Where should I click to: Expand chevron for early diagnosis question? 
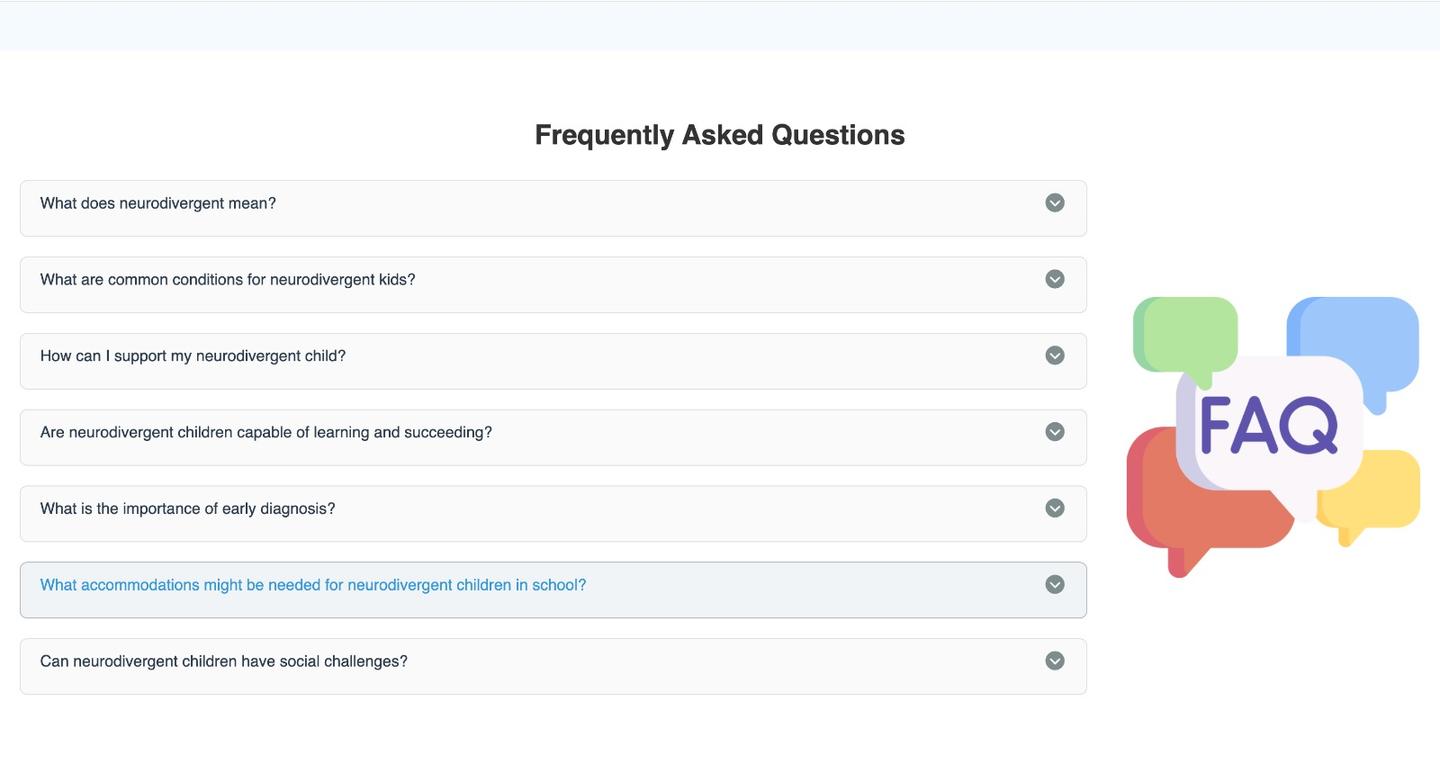coord(1055,508)
